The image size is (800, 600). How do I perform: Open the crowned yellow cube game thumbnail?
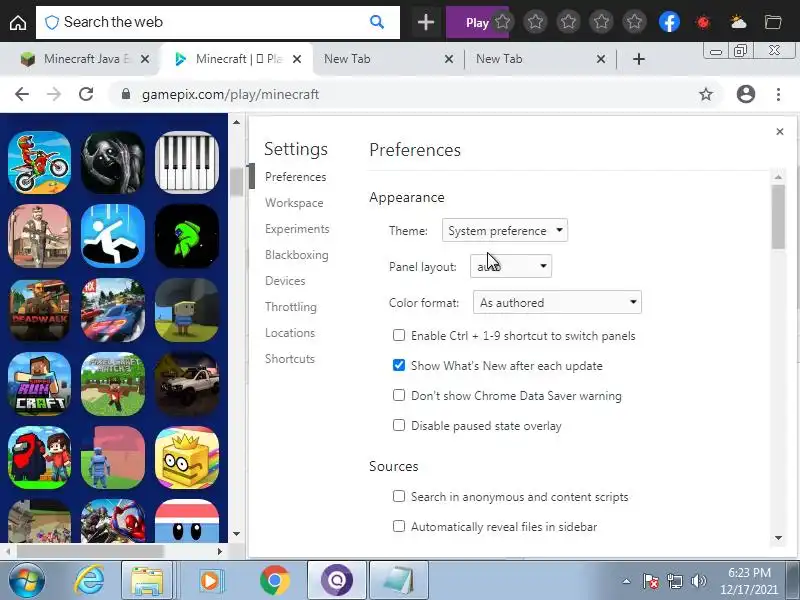click(x=187, y=457)
